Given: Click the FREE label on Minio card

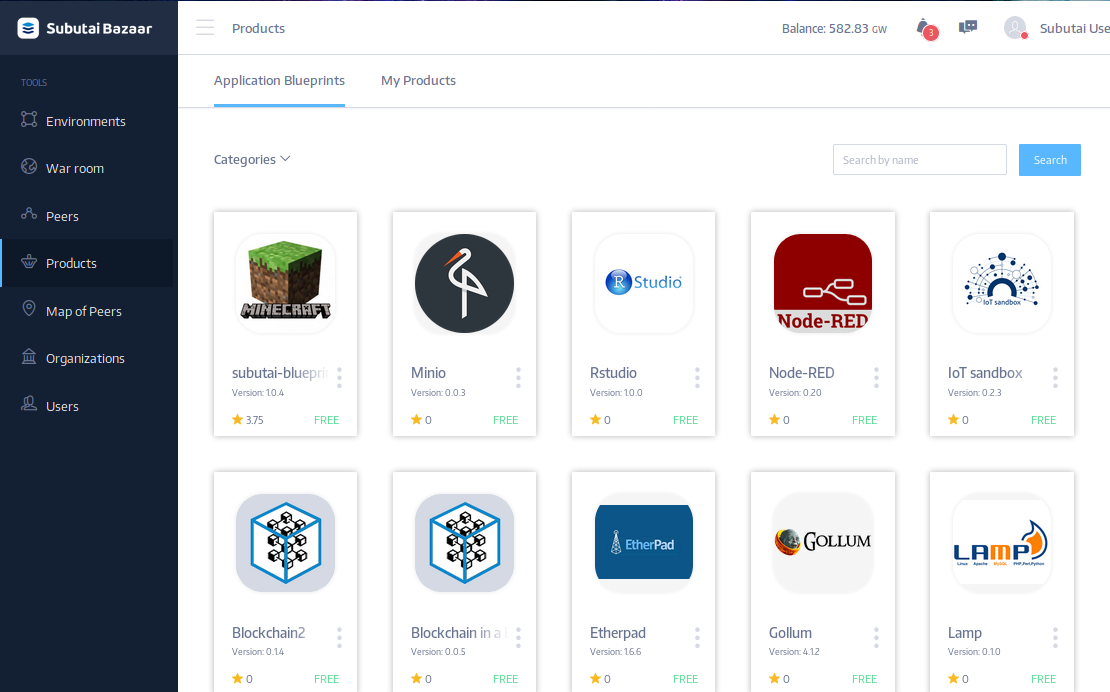Looking at the screenshot, I should click(505, 420).
